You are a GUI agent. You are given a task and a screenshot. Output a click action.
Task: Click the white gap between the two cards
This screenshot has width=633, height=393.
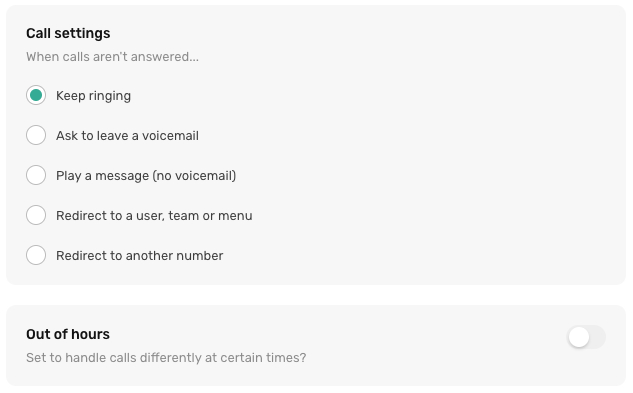click(316, 295)
